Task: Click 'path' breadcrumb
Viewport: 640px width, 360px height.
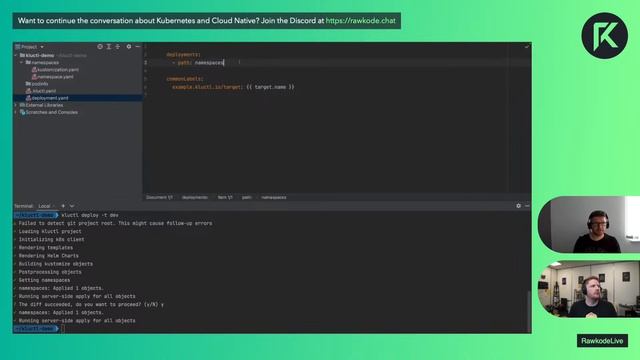Action: [247, 198]
